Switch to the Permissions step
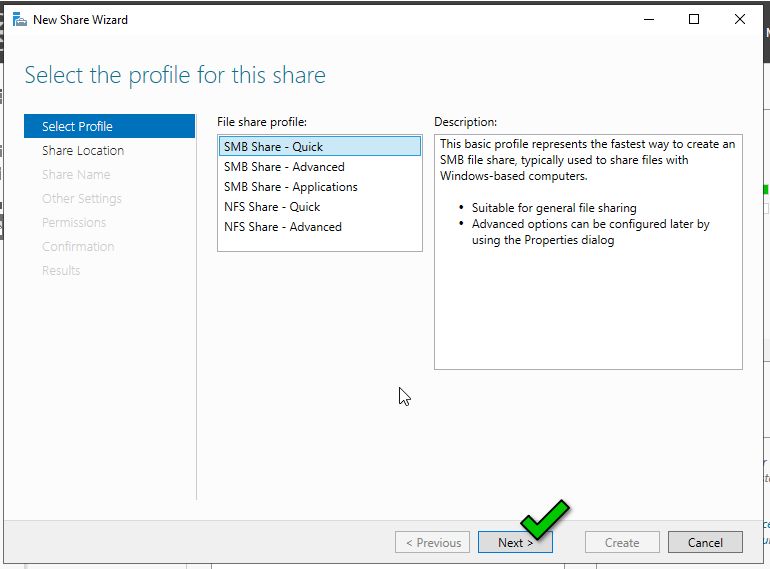The height and width of the screenshot is (569, 770). coord(74,223)
